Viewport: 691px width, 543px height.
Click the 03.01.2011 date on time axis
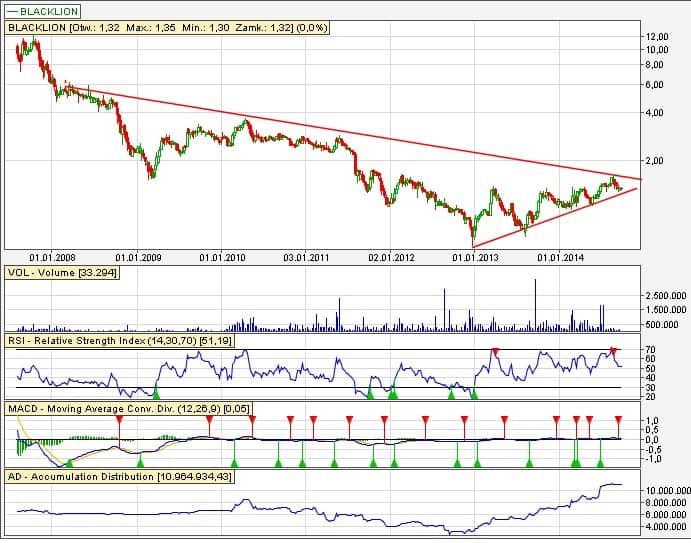click(308, 257)
